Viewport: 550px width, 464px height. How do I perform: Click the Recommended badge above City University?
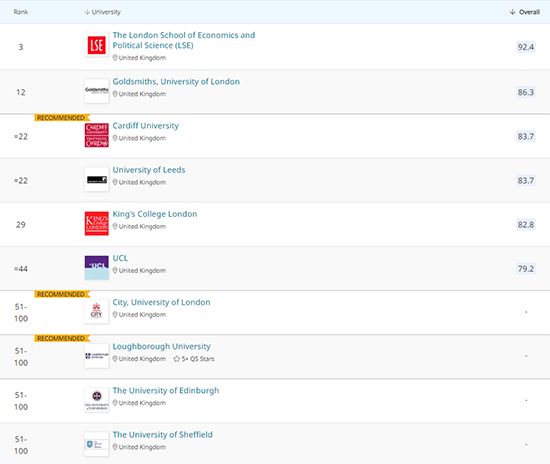[62, 294]
